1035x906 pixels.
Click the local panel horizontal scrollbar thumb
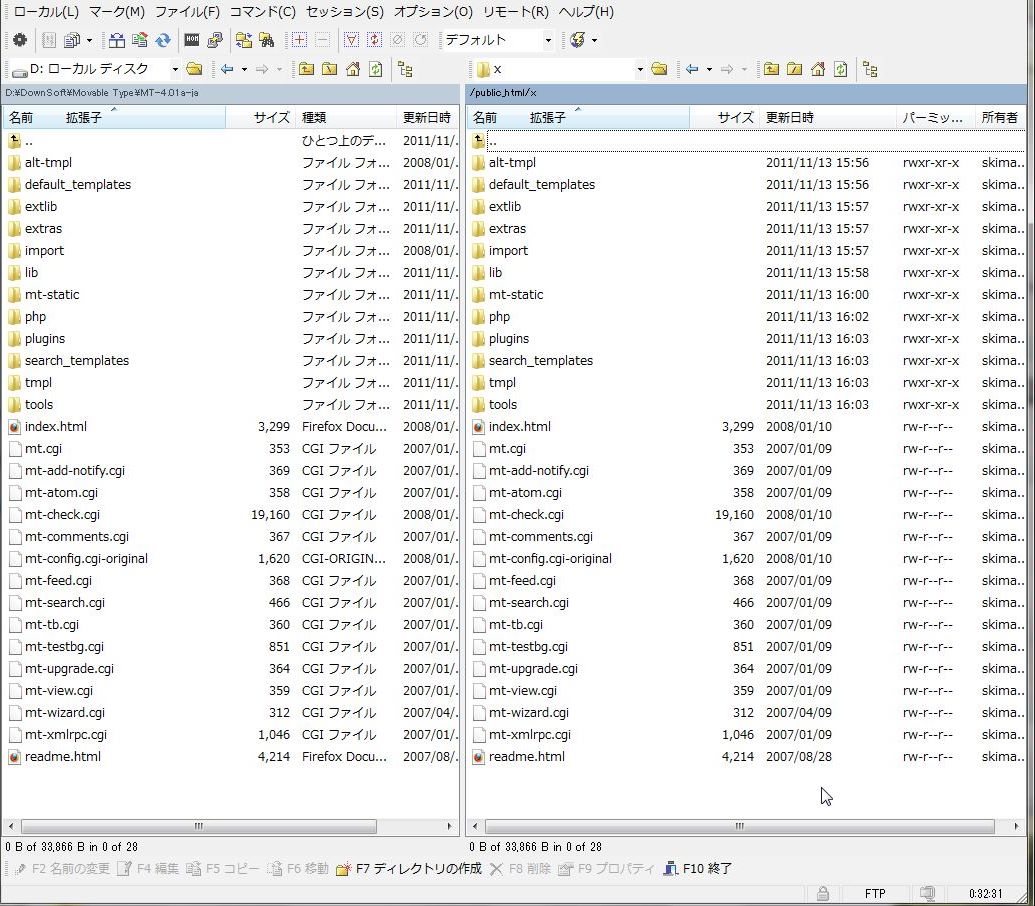coord(199,826)
